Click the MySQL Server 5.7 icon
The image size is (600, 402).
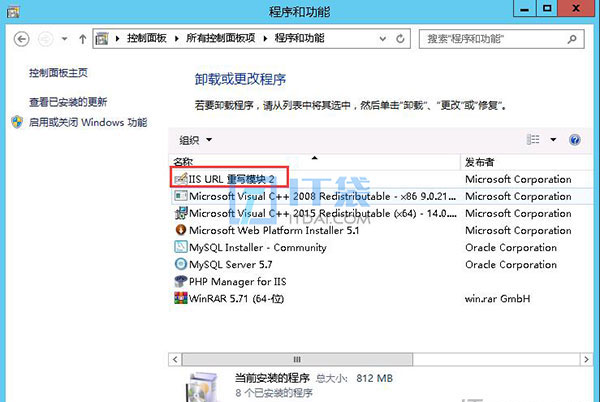click(181, 264)
